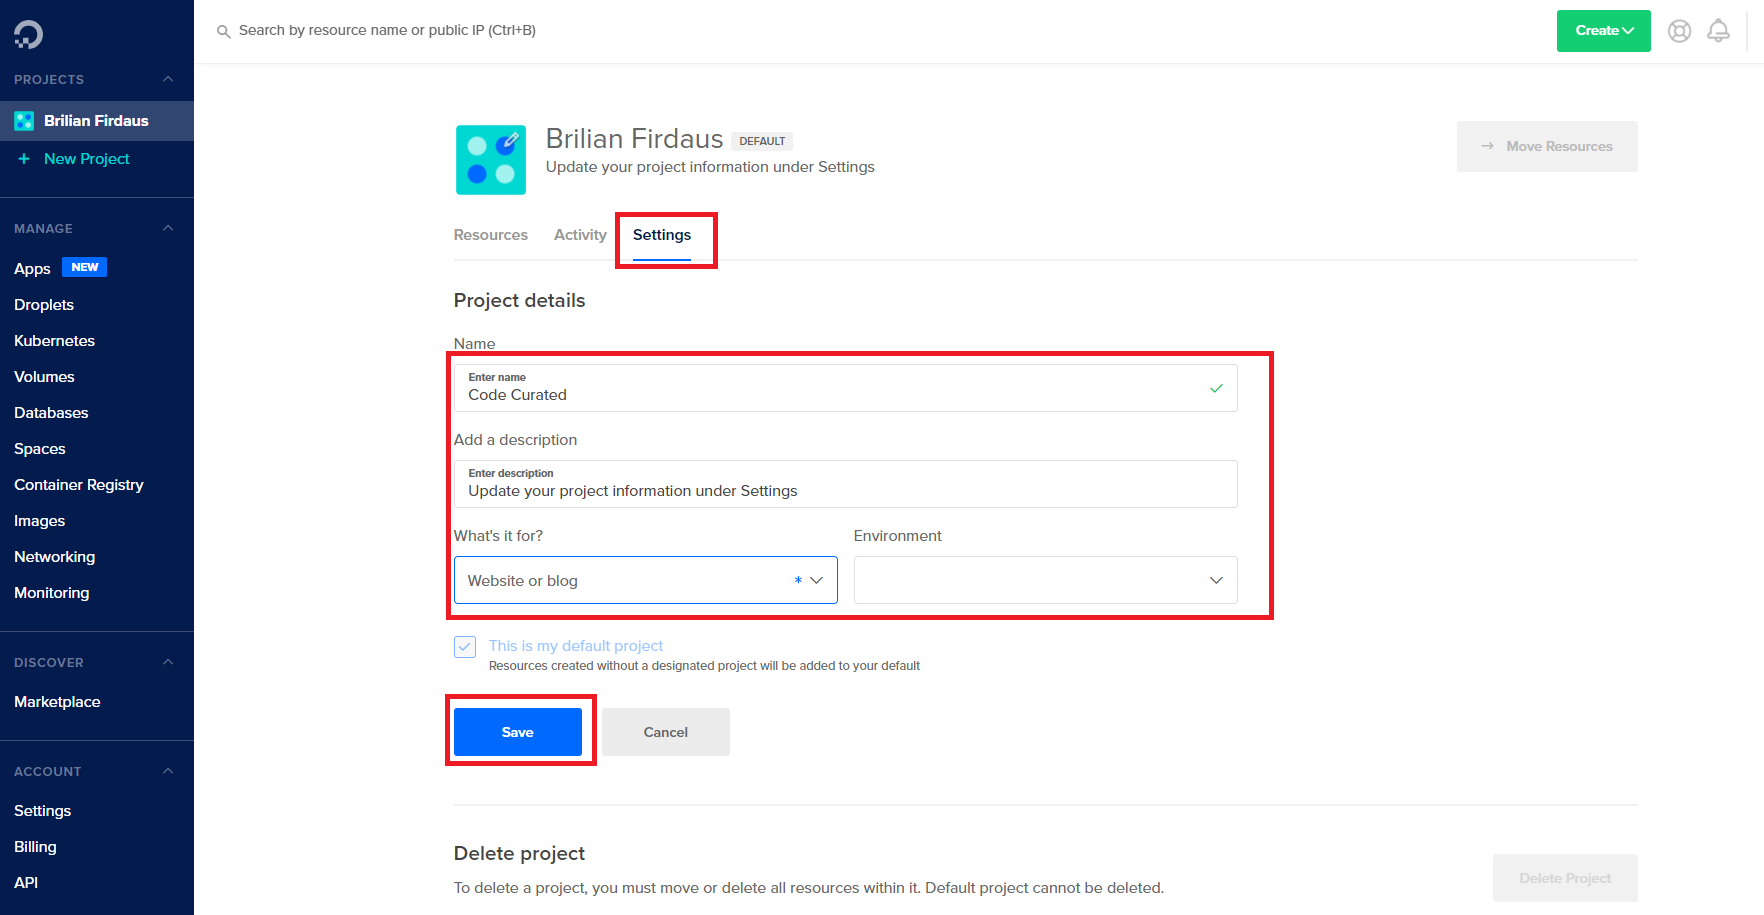Click the DEFAULT badge next to project title

pos(762,141)
